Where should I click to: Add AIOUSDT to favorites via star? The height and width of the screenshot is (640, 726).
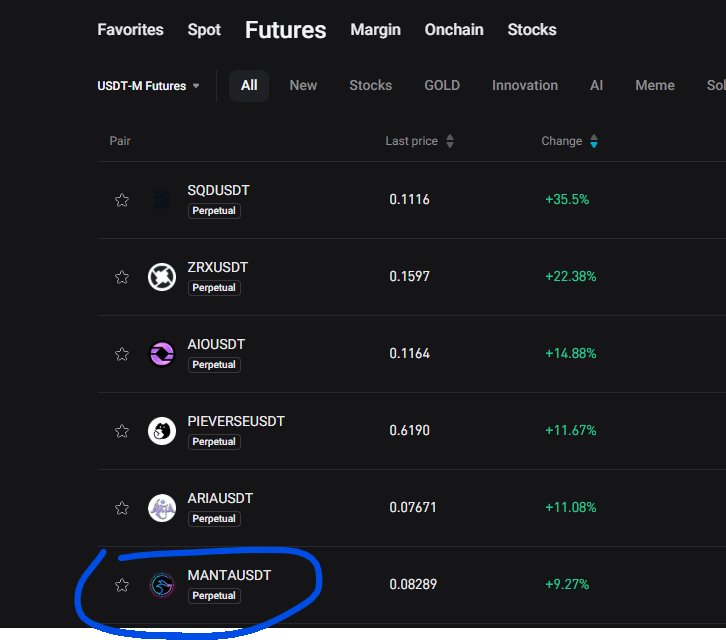click(x=122, y=354)
